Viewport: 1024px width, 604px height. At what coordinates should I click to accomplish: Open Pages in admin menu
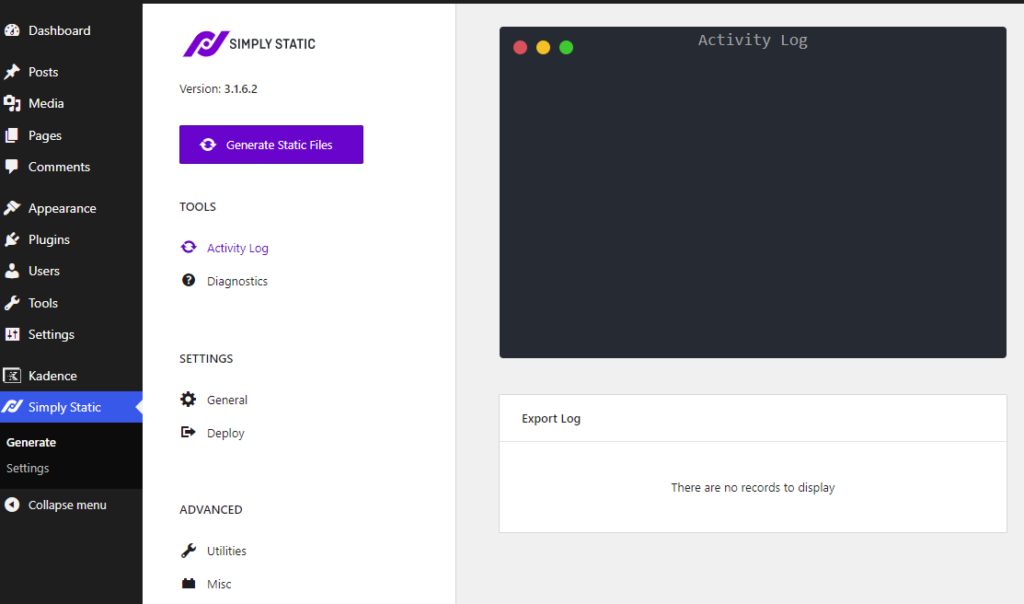[45, 136]
